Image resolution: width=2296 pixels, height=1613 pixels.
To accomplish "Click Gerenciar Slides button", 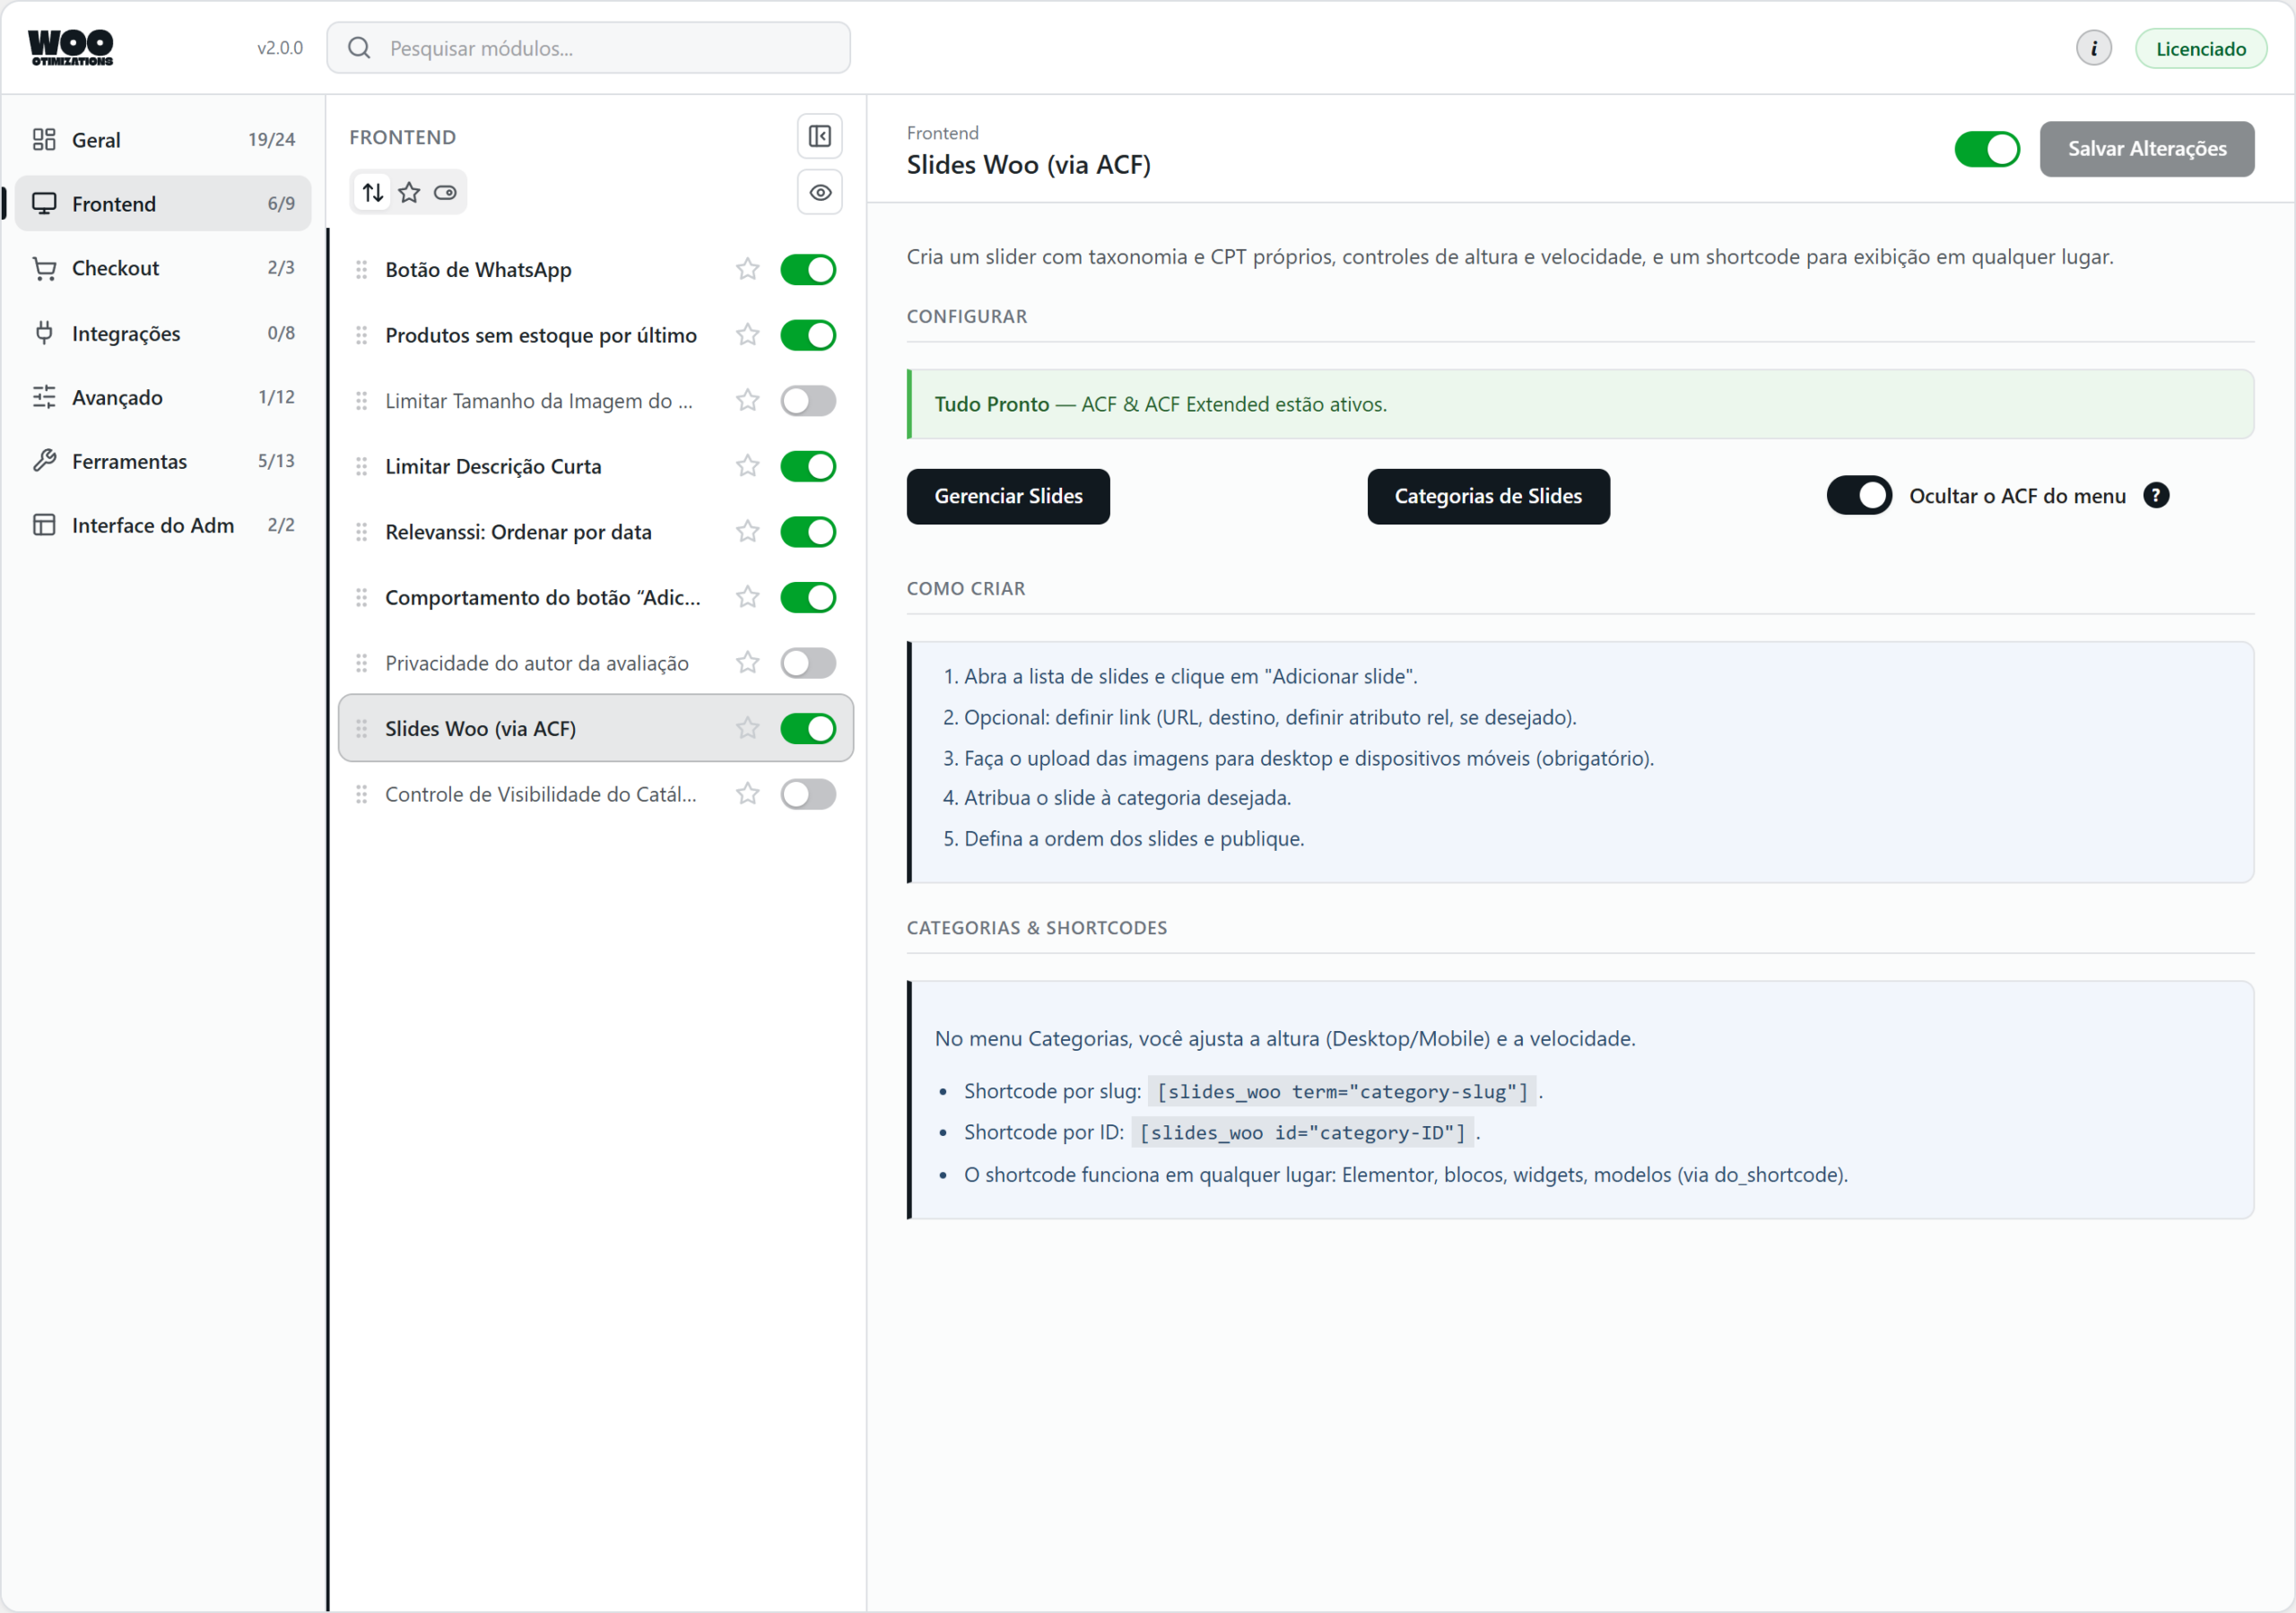I will 1007,496.
